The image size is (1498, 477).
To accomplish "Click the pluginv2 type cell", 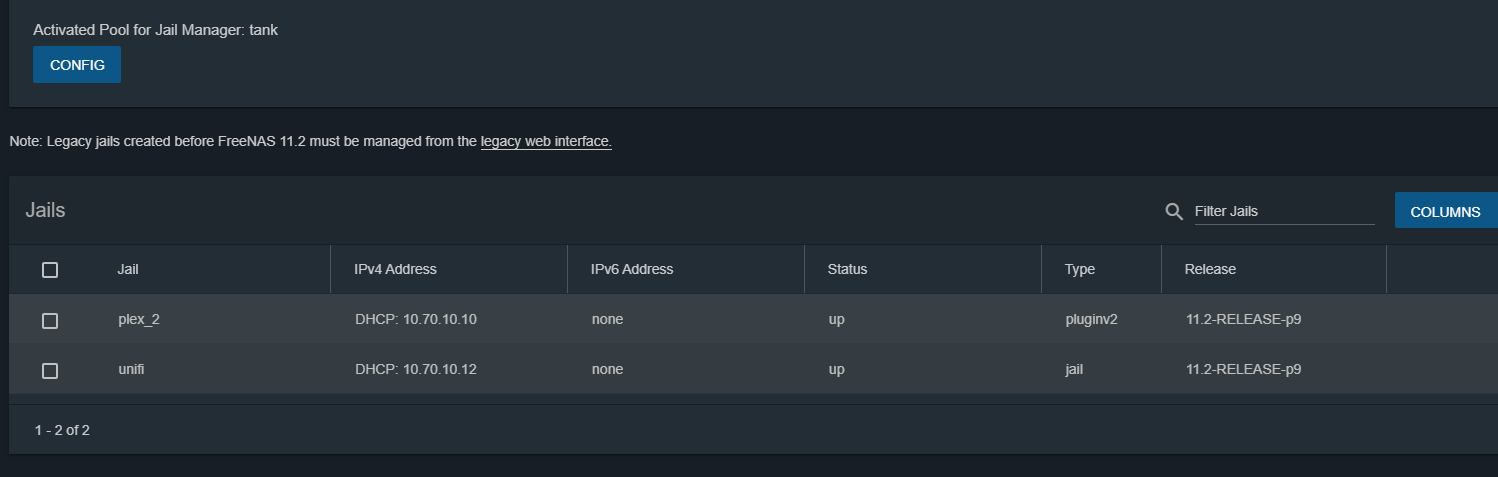I will point(1091,320).
